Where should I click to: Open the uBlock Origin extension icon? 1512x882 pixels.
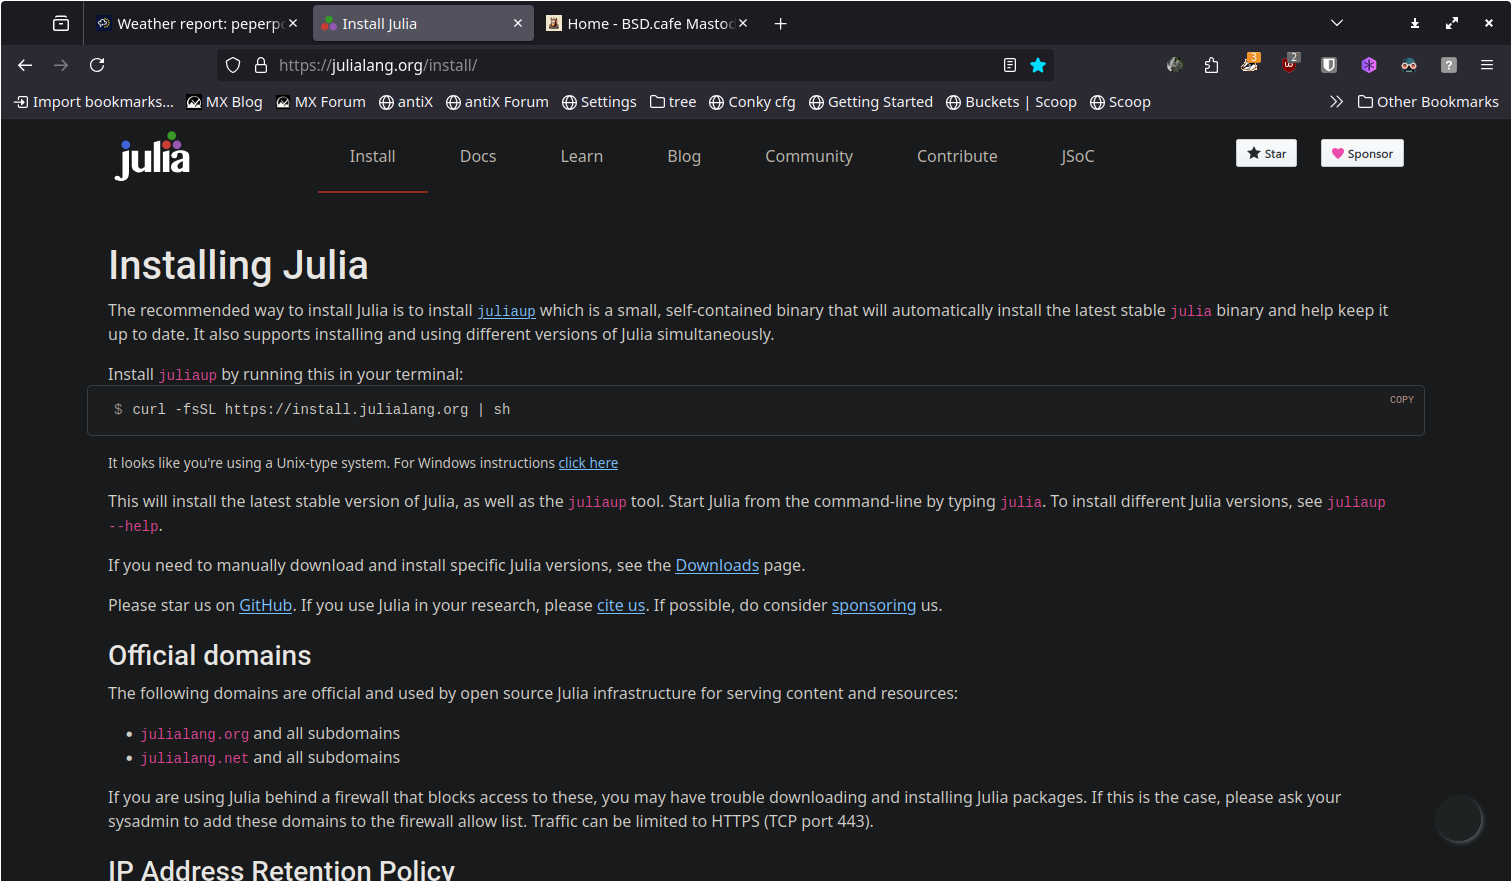1290,65
